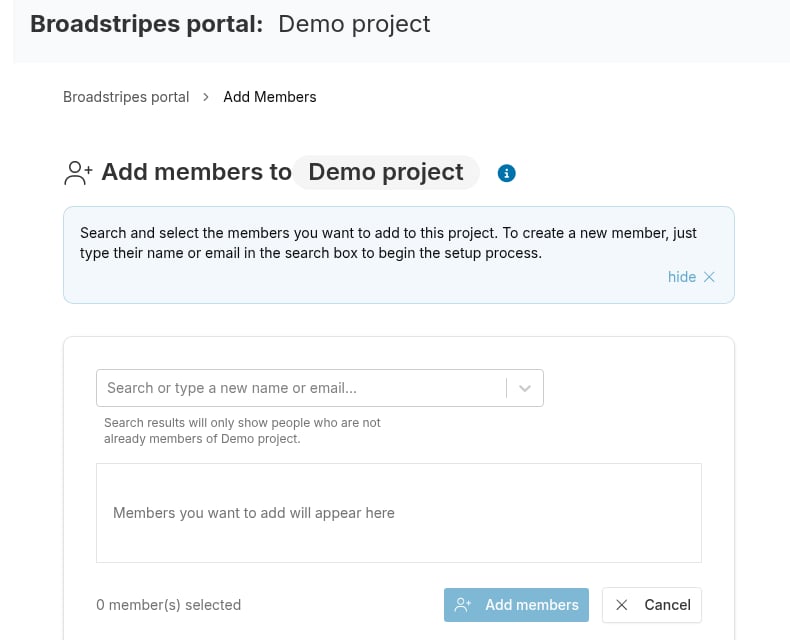Go to Broadstripes portal breadcrumb link
790x640 pixels.
[126, 97]
